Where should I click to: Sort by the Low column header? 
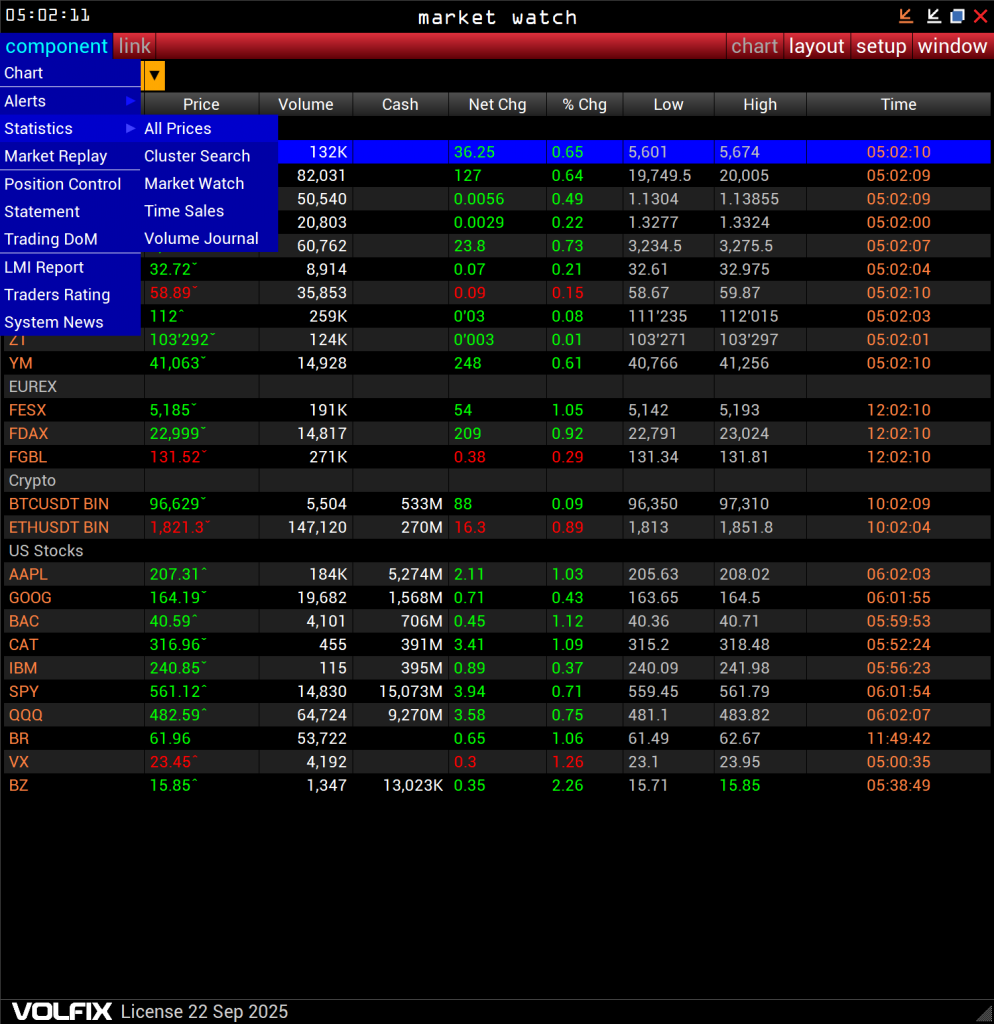(669, 104)
